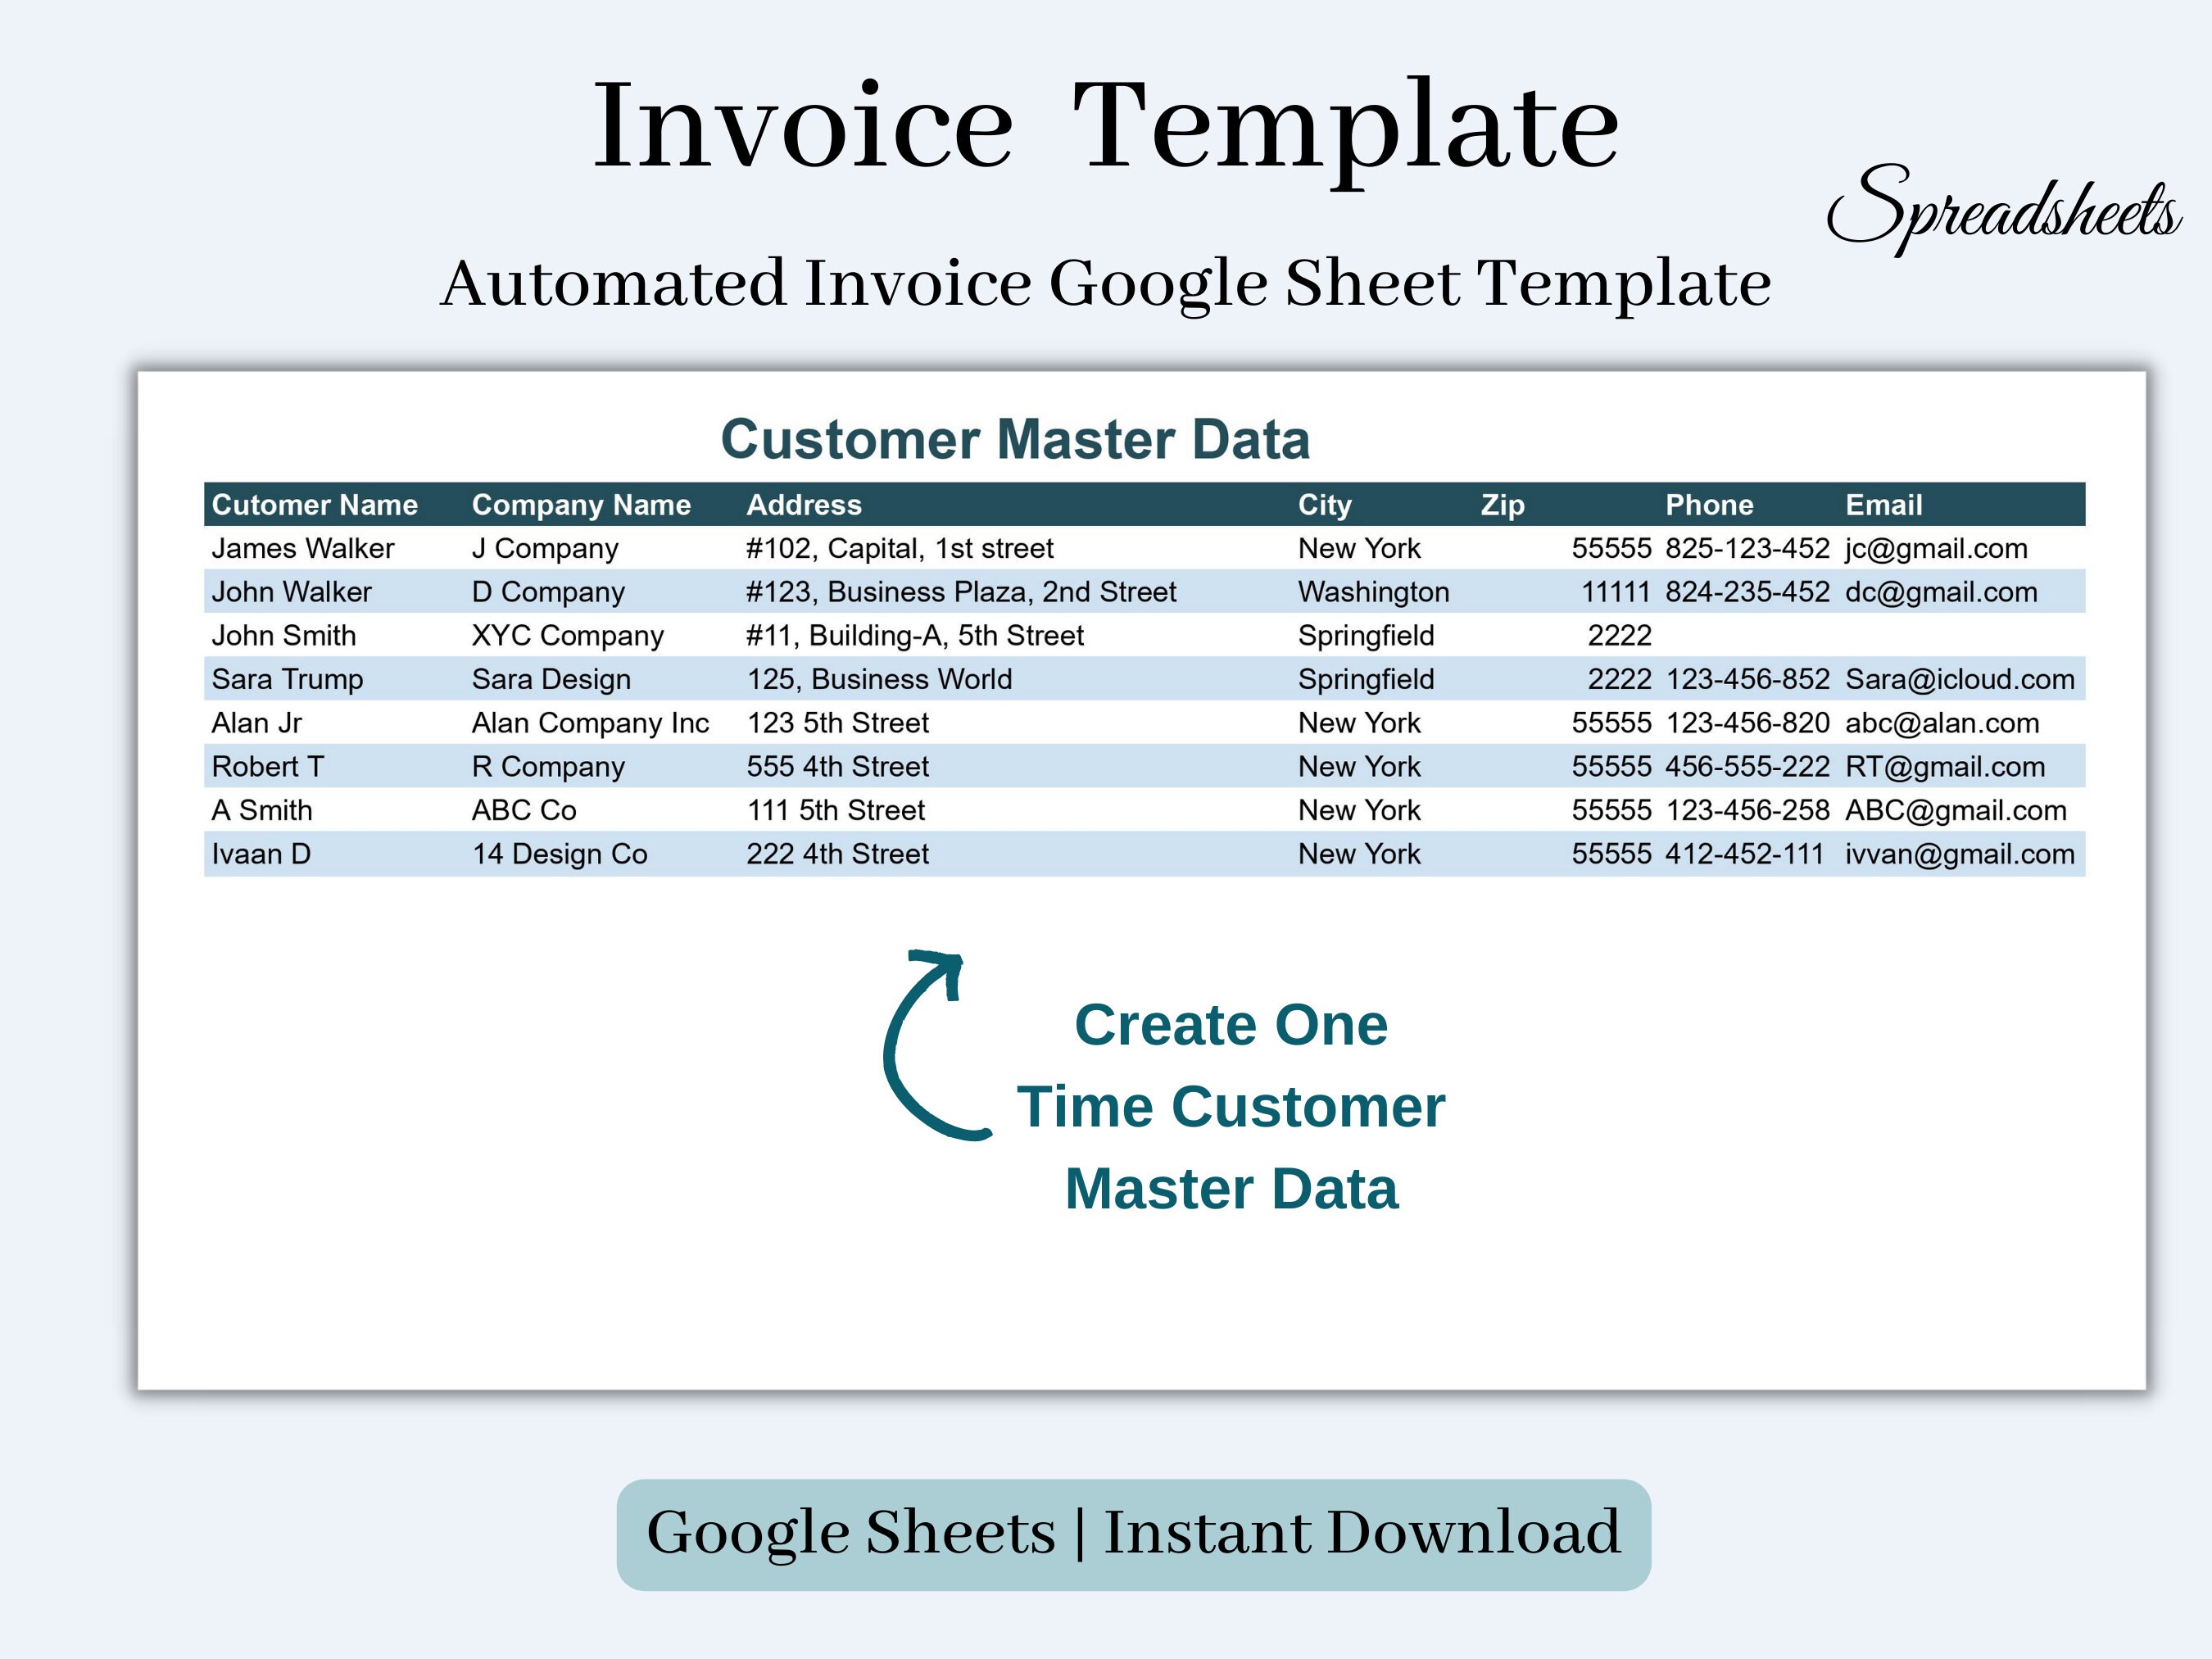Select Springfield city in John Smith row
Viewport: 2212px width, 1659px height.
pos(1366,635)
